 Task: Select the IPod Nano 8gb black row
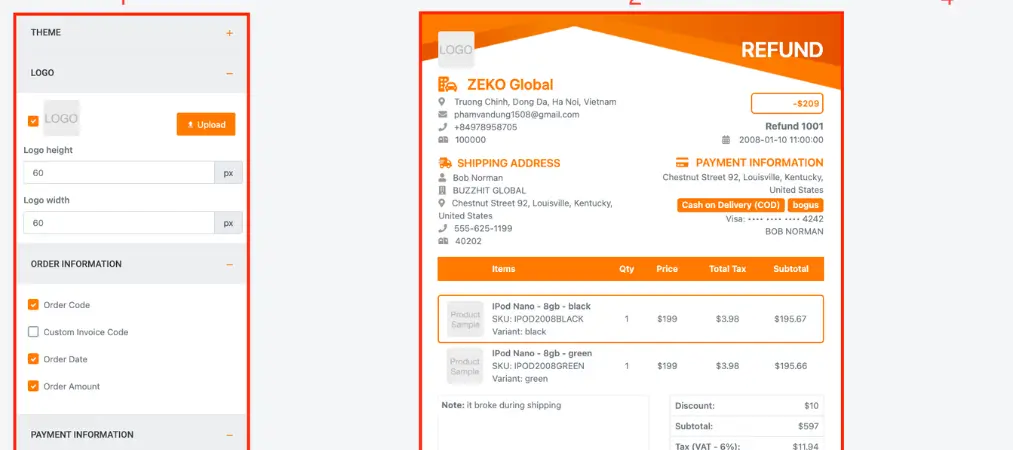[631, 319]
